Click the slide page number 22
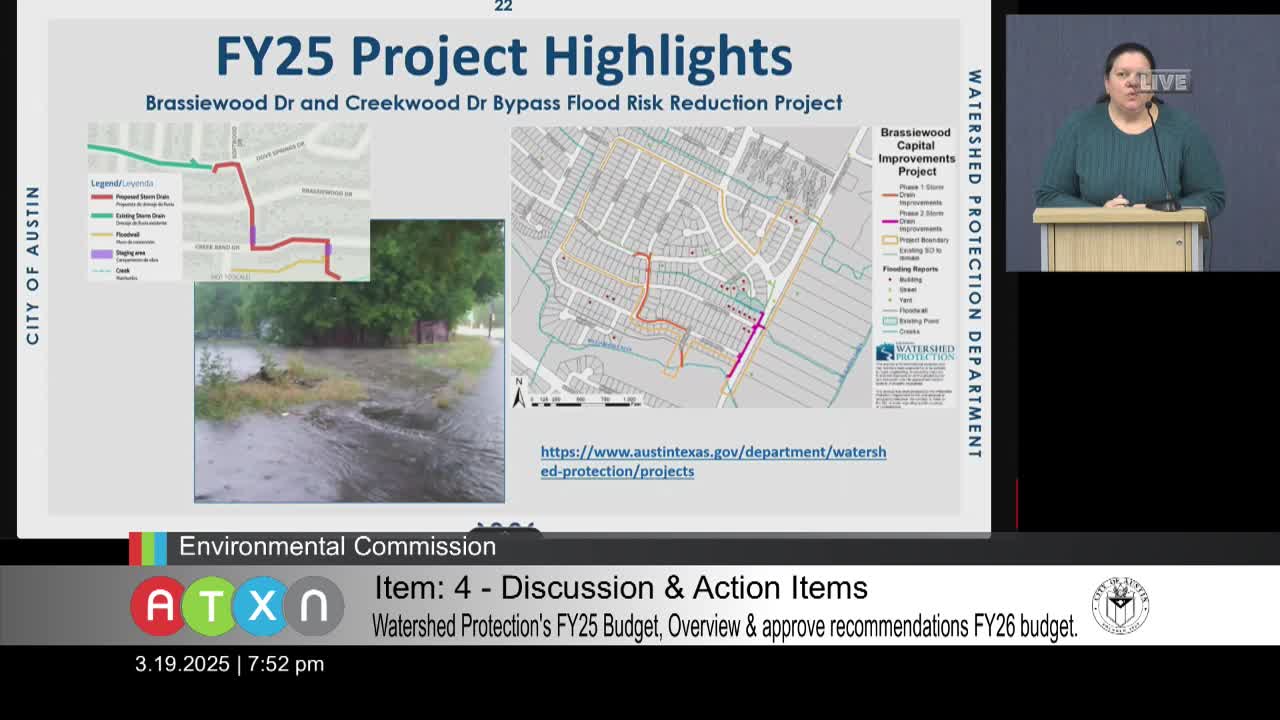1280x720 pixels. (503, 6)
